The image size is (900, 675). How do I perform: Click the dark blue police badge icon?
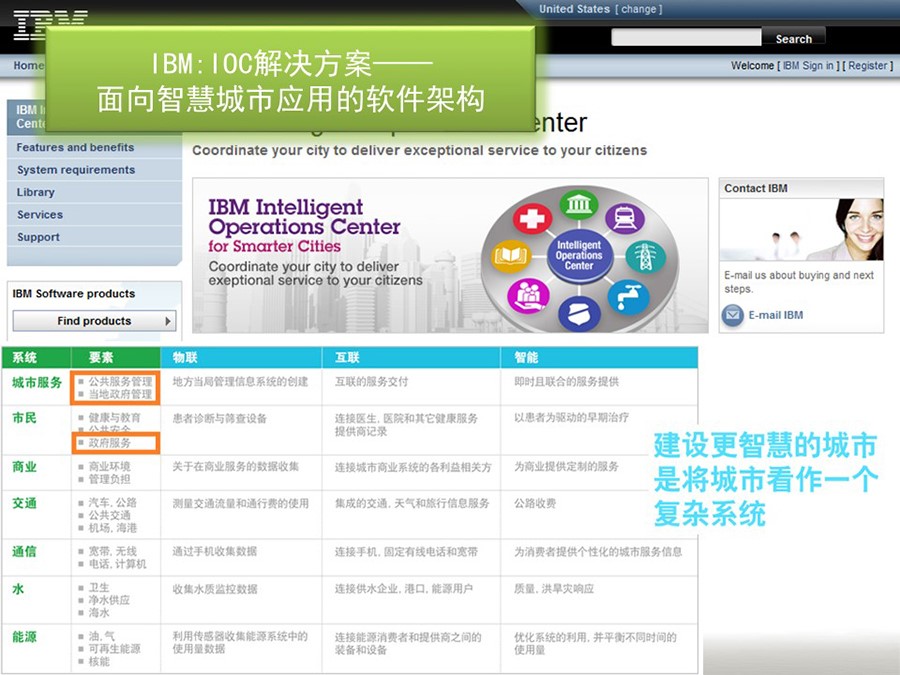coord(579,313)
